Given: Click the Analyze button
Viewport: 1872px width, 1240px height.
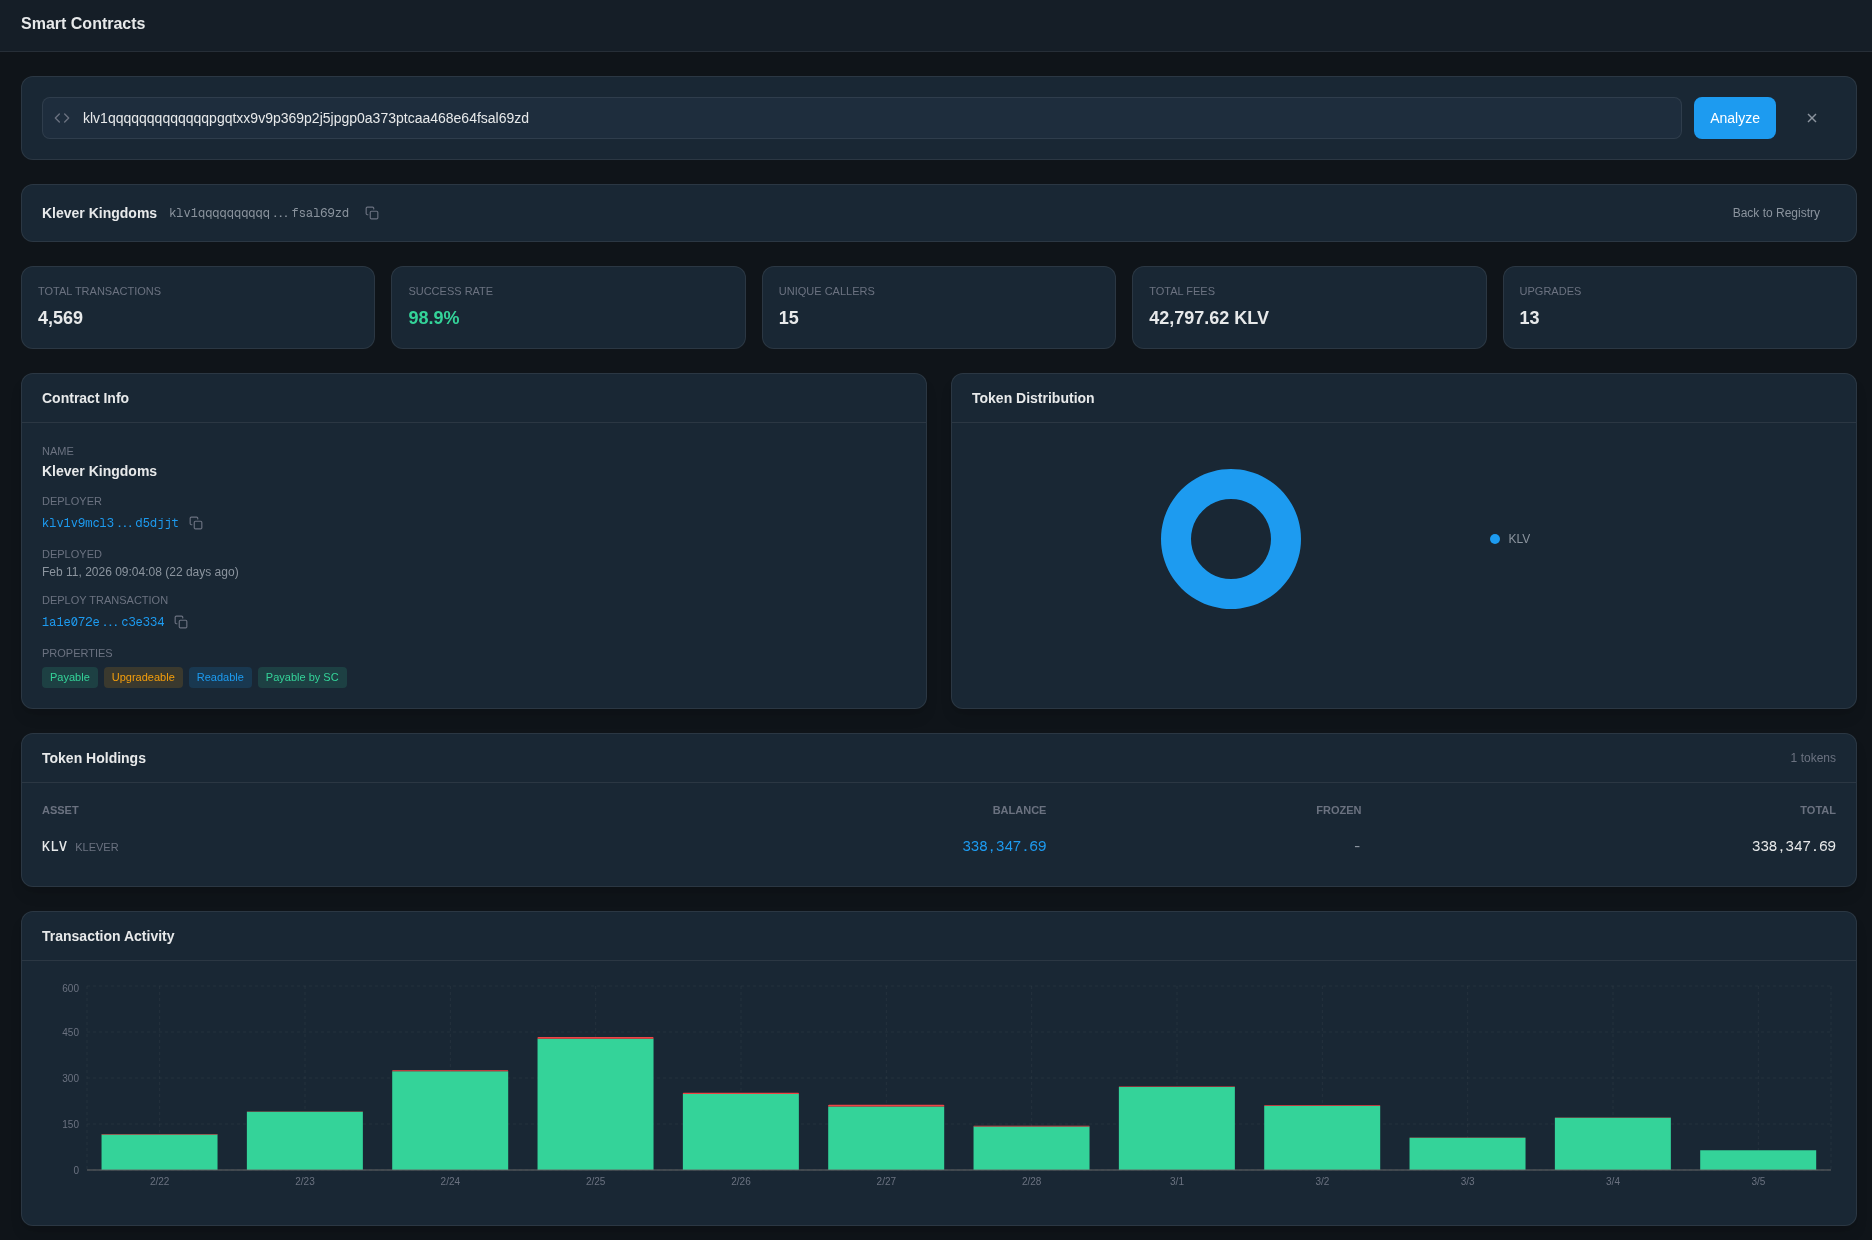Looking at the screenshot, I should [x=1734, y=118].
